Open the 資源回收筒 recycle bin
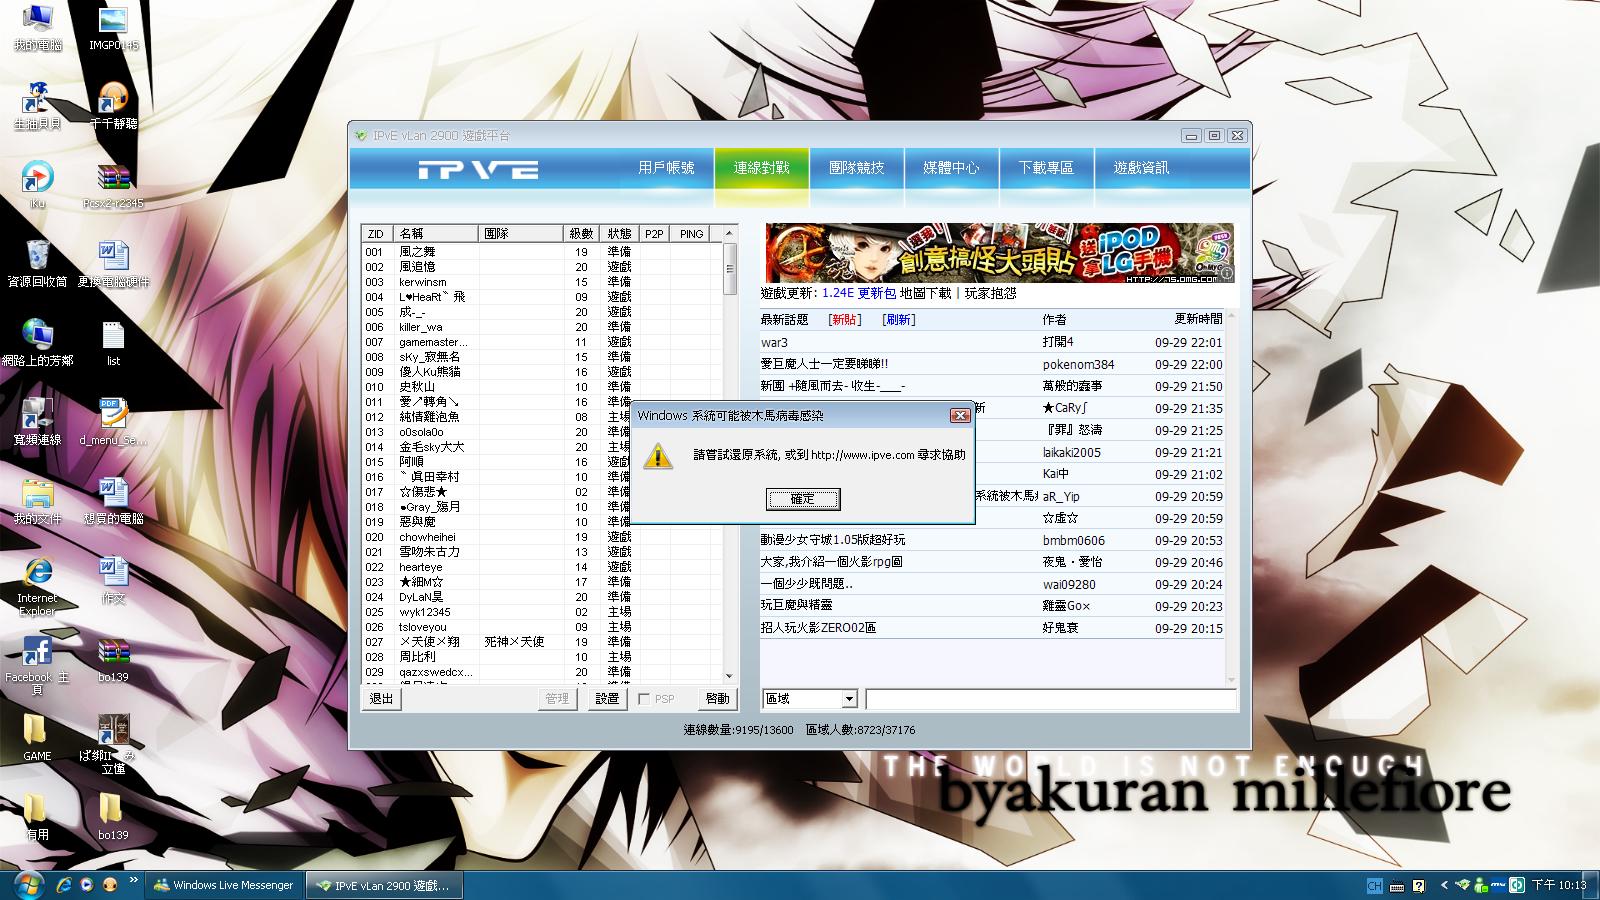 tap(37, 263)
